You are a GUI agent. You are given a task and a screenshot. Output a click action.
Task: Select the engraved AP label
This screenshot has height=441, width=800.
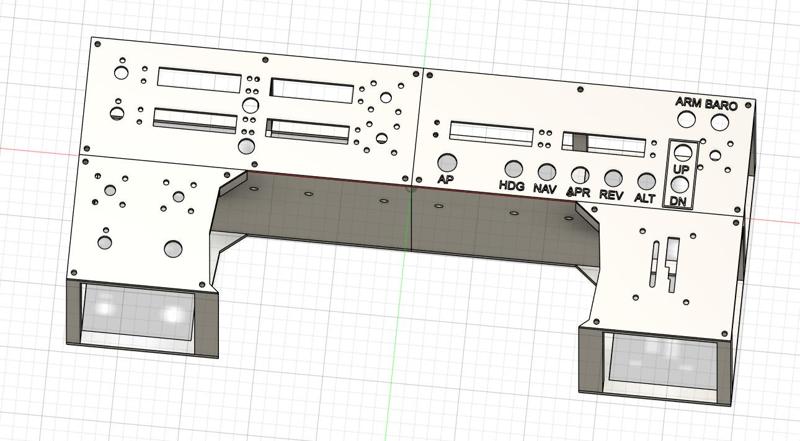tap(445, 179)
